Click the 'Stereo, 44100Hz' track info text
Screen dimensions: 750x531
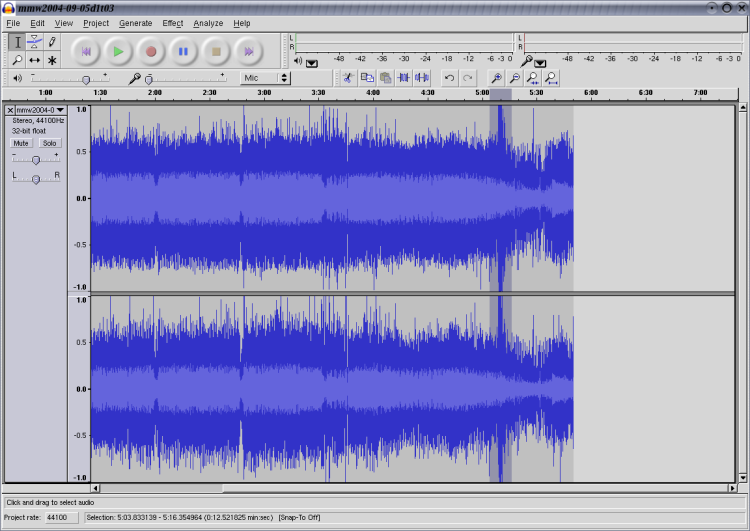[38, 121]
